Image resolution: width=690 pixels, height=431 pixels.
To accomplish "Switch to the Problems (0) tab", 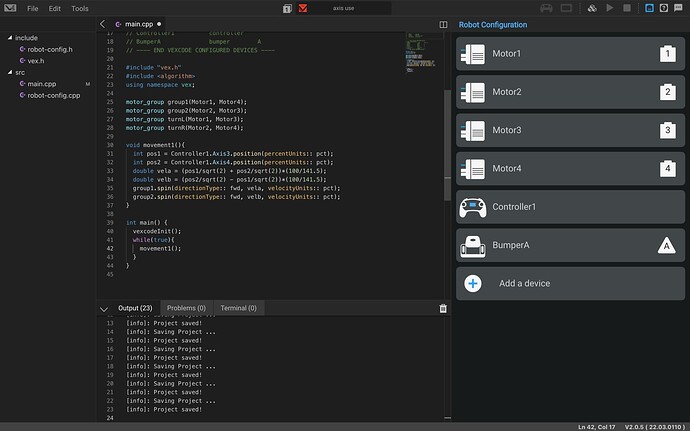I will pyautogui.click(x=186, y=308).
